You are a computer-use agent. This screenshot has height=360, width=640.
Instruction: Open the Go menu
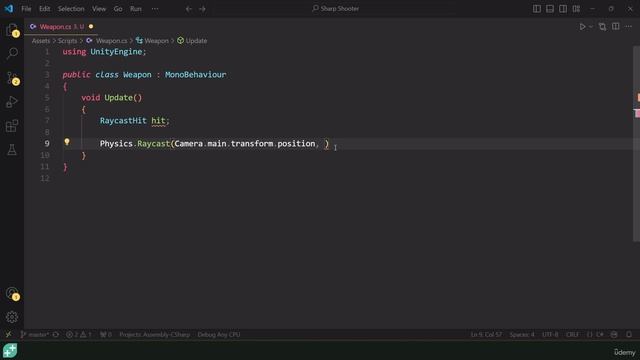click(x=118, y=9)
